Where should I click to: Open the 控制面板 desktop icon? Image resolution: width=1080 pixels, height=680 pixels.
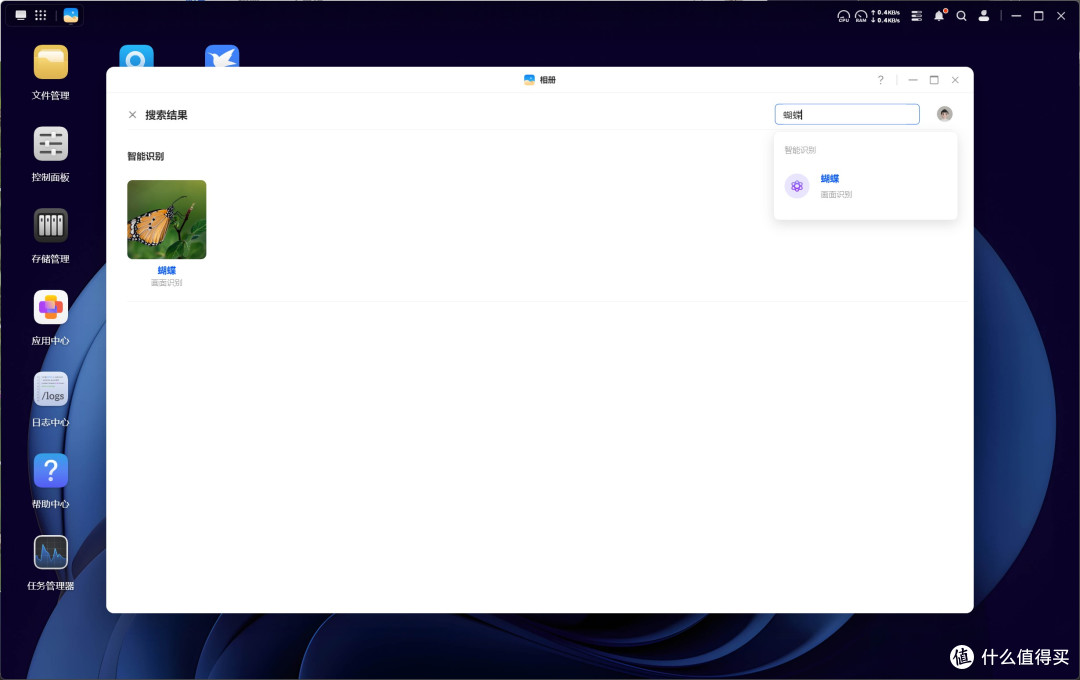click(50, 144)
